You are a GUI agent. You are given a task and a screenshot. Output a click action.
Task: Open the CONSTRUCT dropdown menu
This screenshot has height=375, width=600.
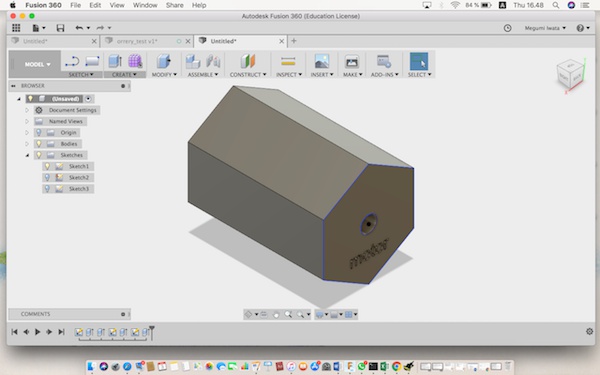(x=248, y=74)
